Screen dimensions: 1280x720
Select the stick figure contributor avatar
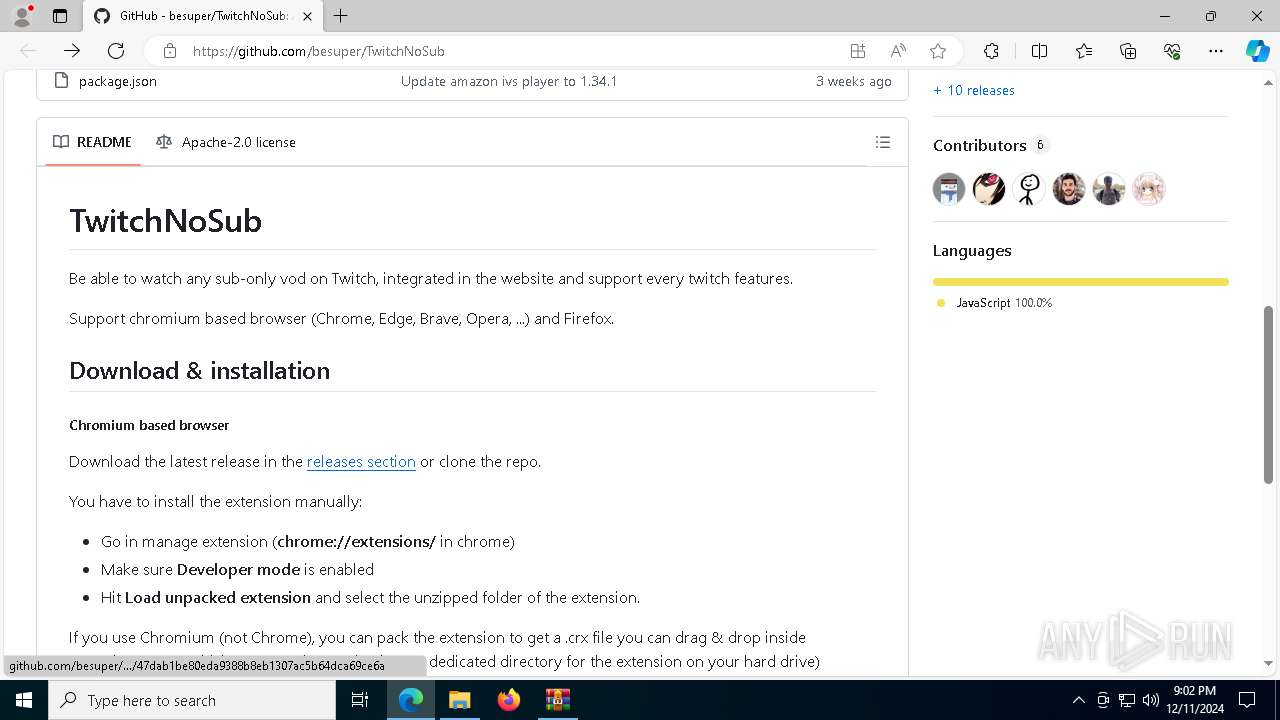1029,189
